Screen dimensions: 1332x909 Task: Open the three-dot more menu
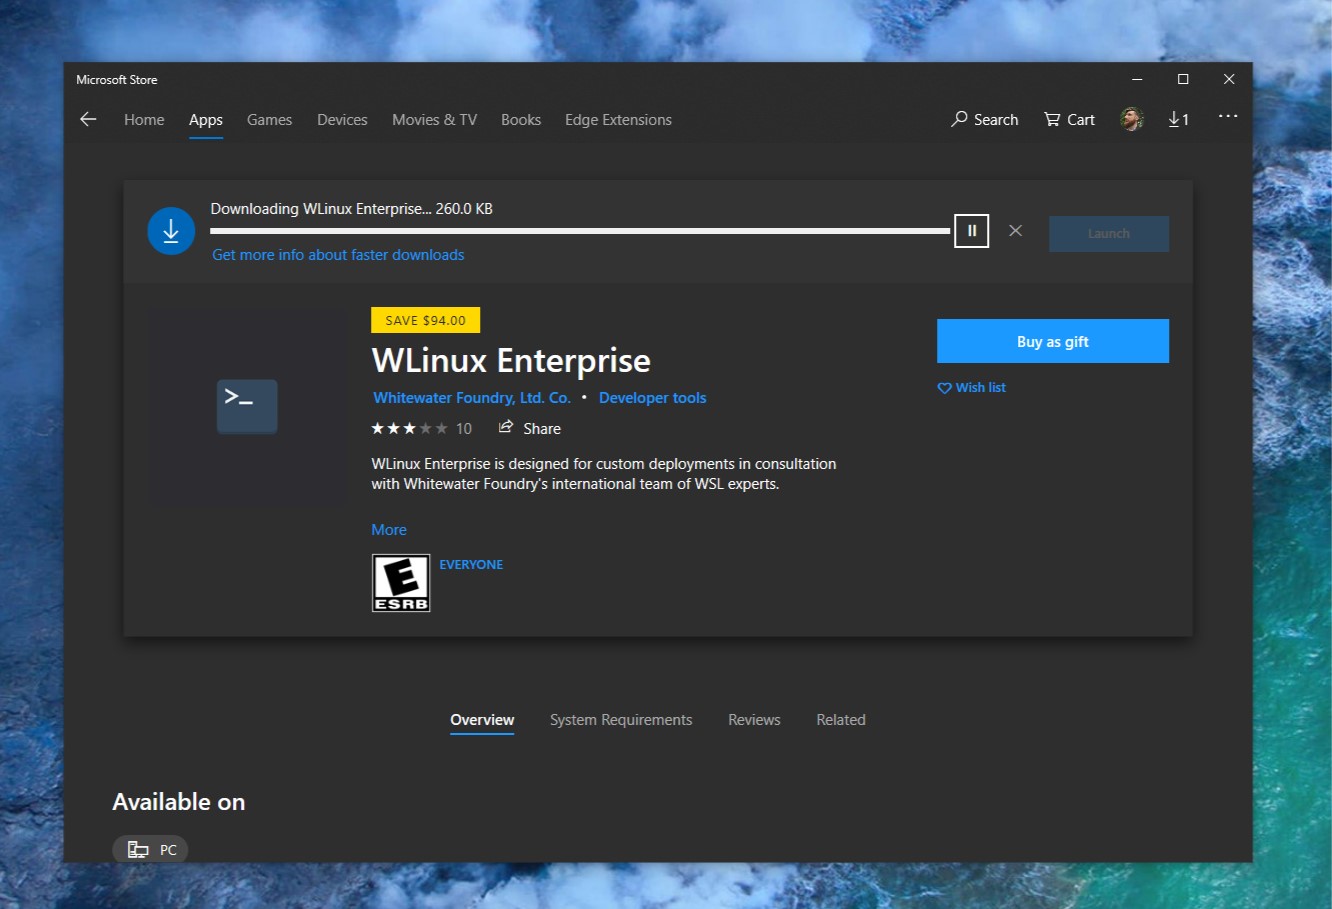pos(1228,117)
